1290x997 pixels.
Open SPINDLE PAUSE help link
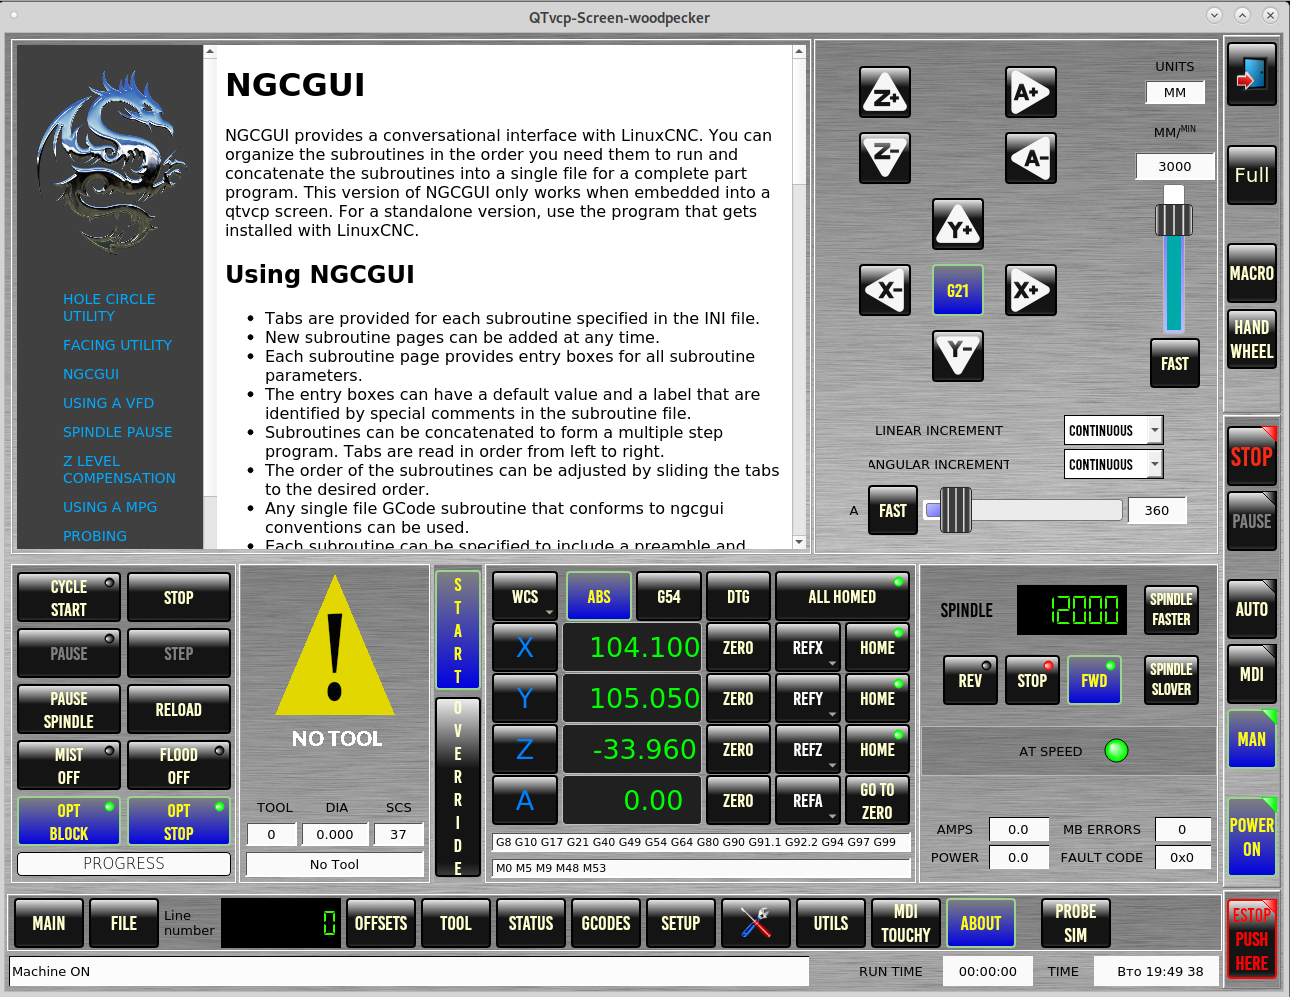(117, 432)
